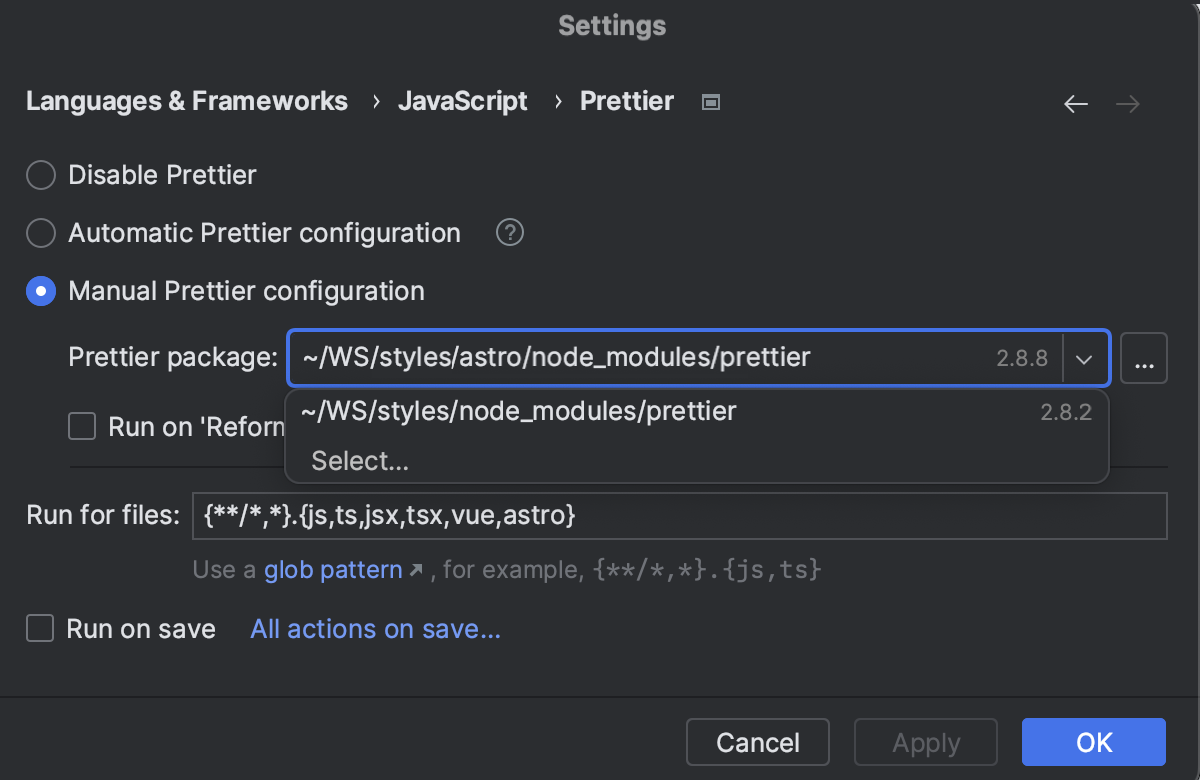The image size is (1200, 780).
Task: Select the Disable Prettier radio button
Action: point(41,175)
